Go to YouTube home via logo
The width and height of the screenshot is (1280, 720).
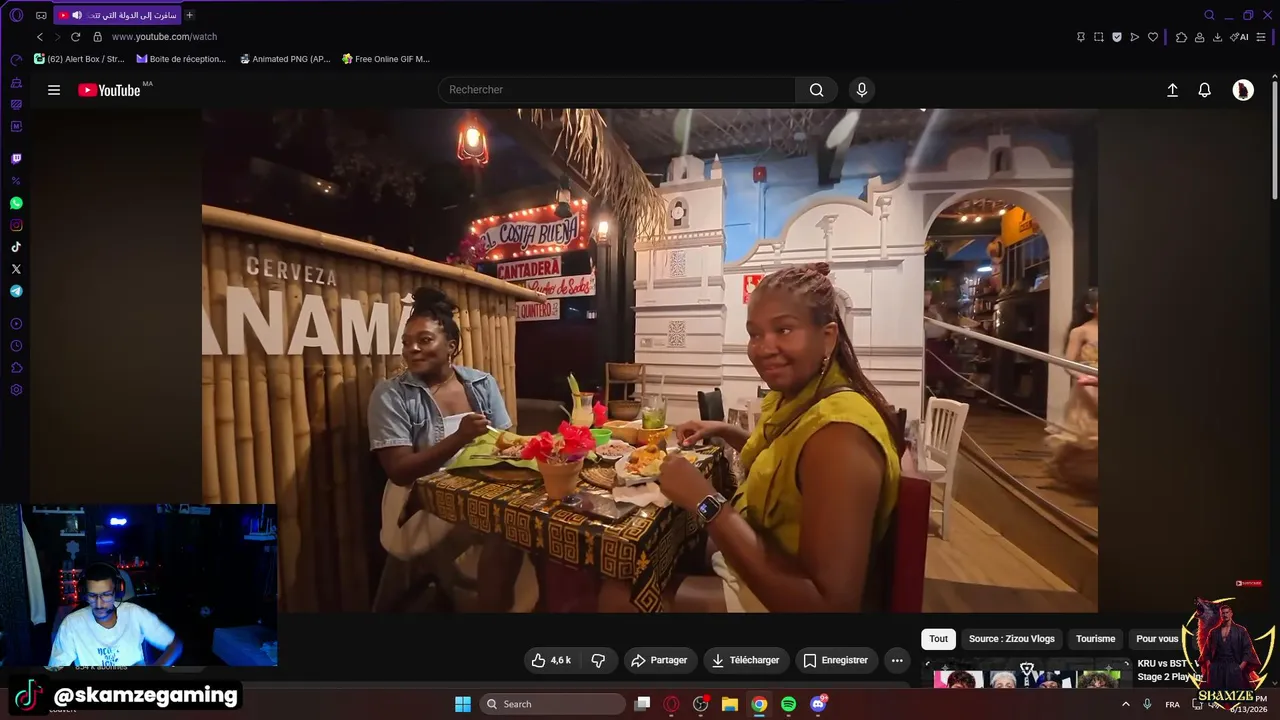tap(110, 90)
